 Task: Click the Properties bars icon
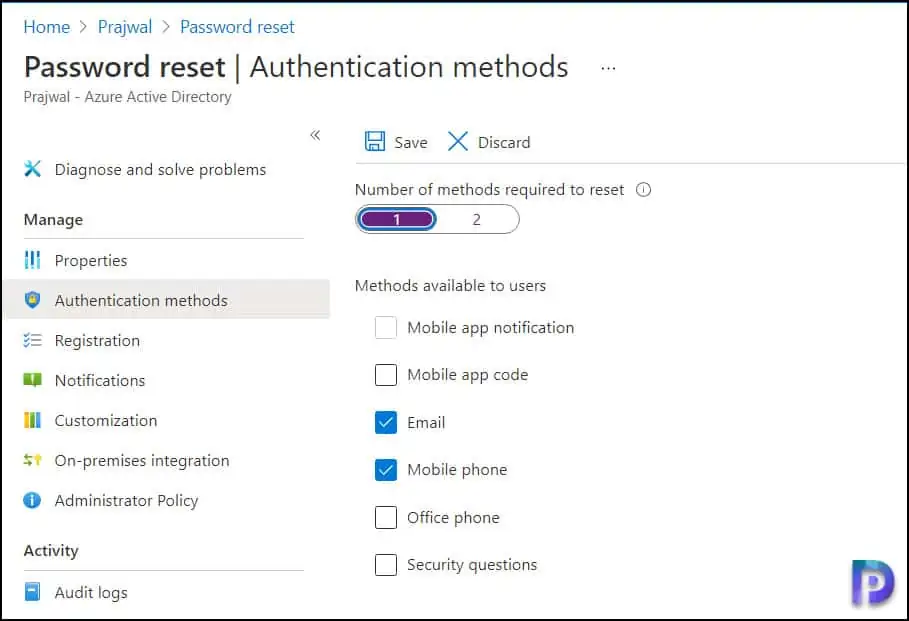[x=32, y=260]
